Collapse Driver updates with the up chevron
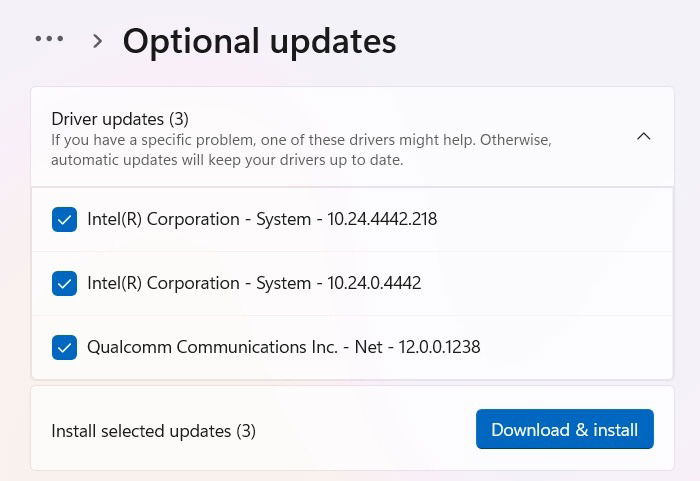This screenshot has width=700, height=481. (x=644, y=137)
